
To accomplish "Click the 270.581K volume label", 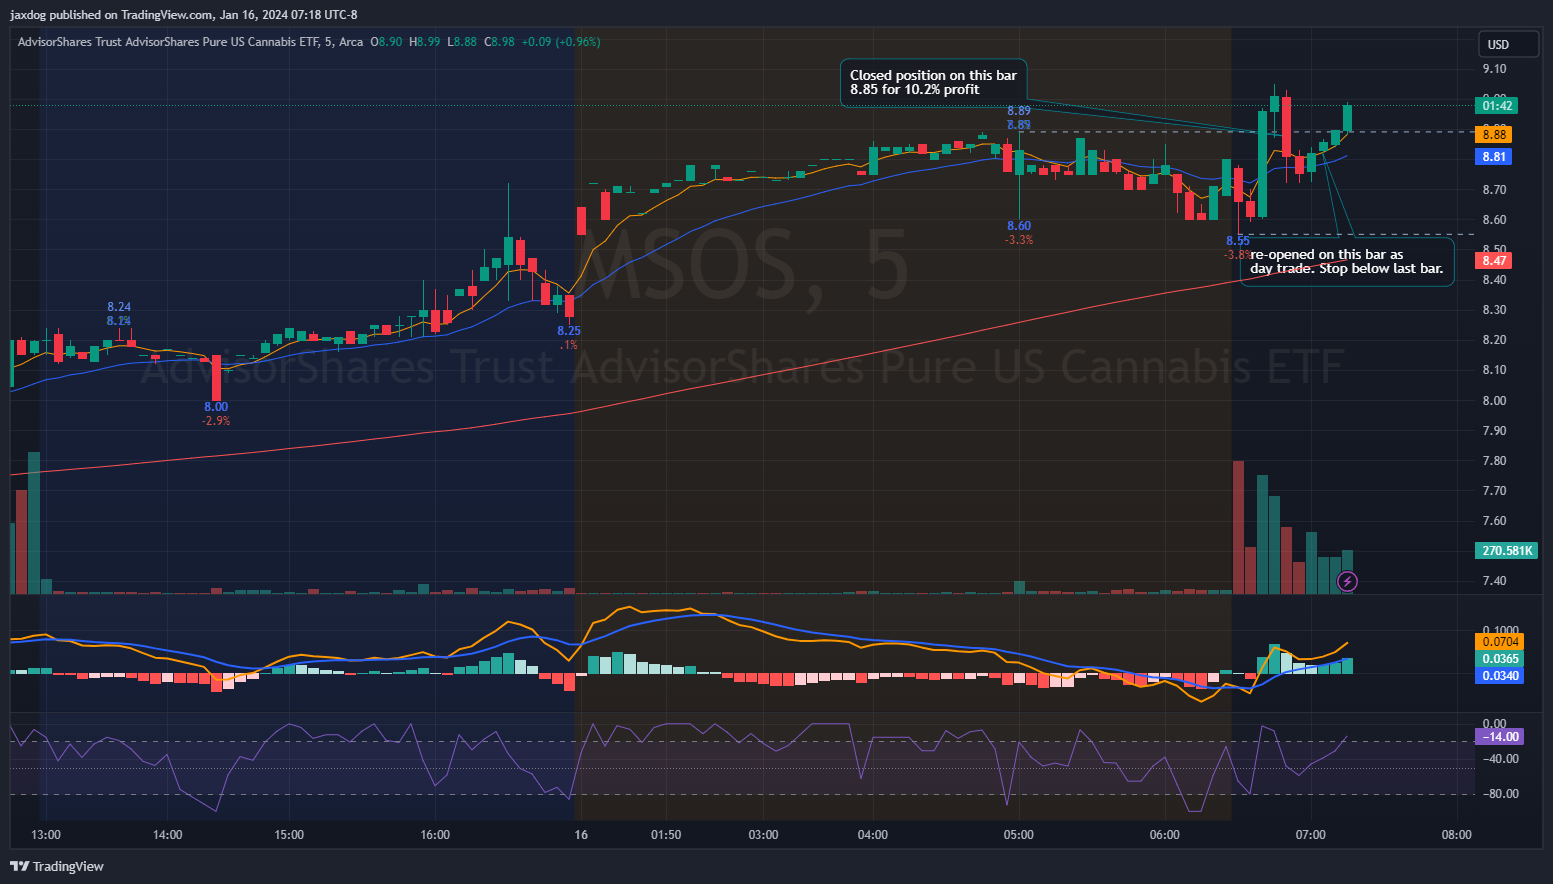I will coord(1507,551).
